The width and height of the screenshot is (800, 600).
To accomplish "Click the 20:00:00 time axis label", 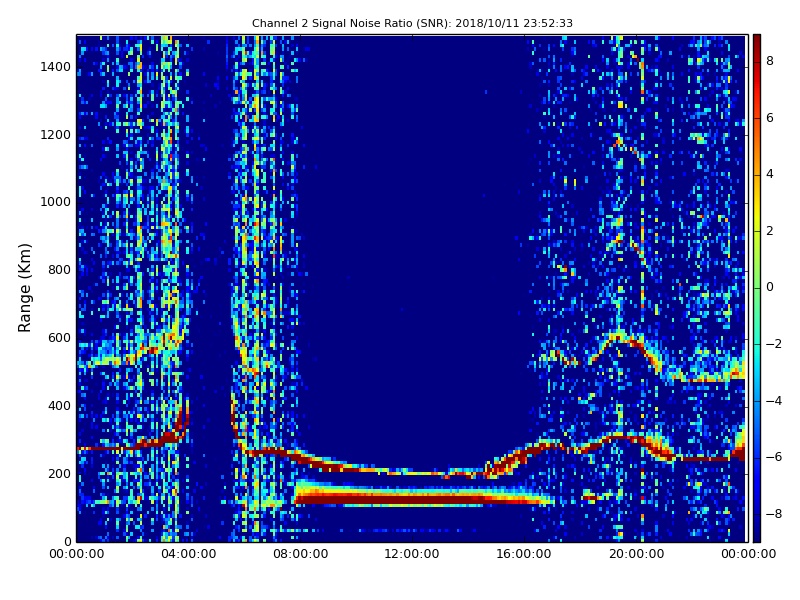I will tap(636, 554).
